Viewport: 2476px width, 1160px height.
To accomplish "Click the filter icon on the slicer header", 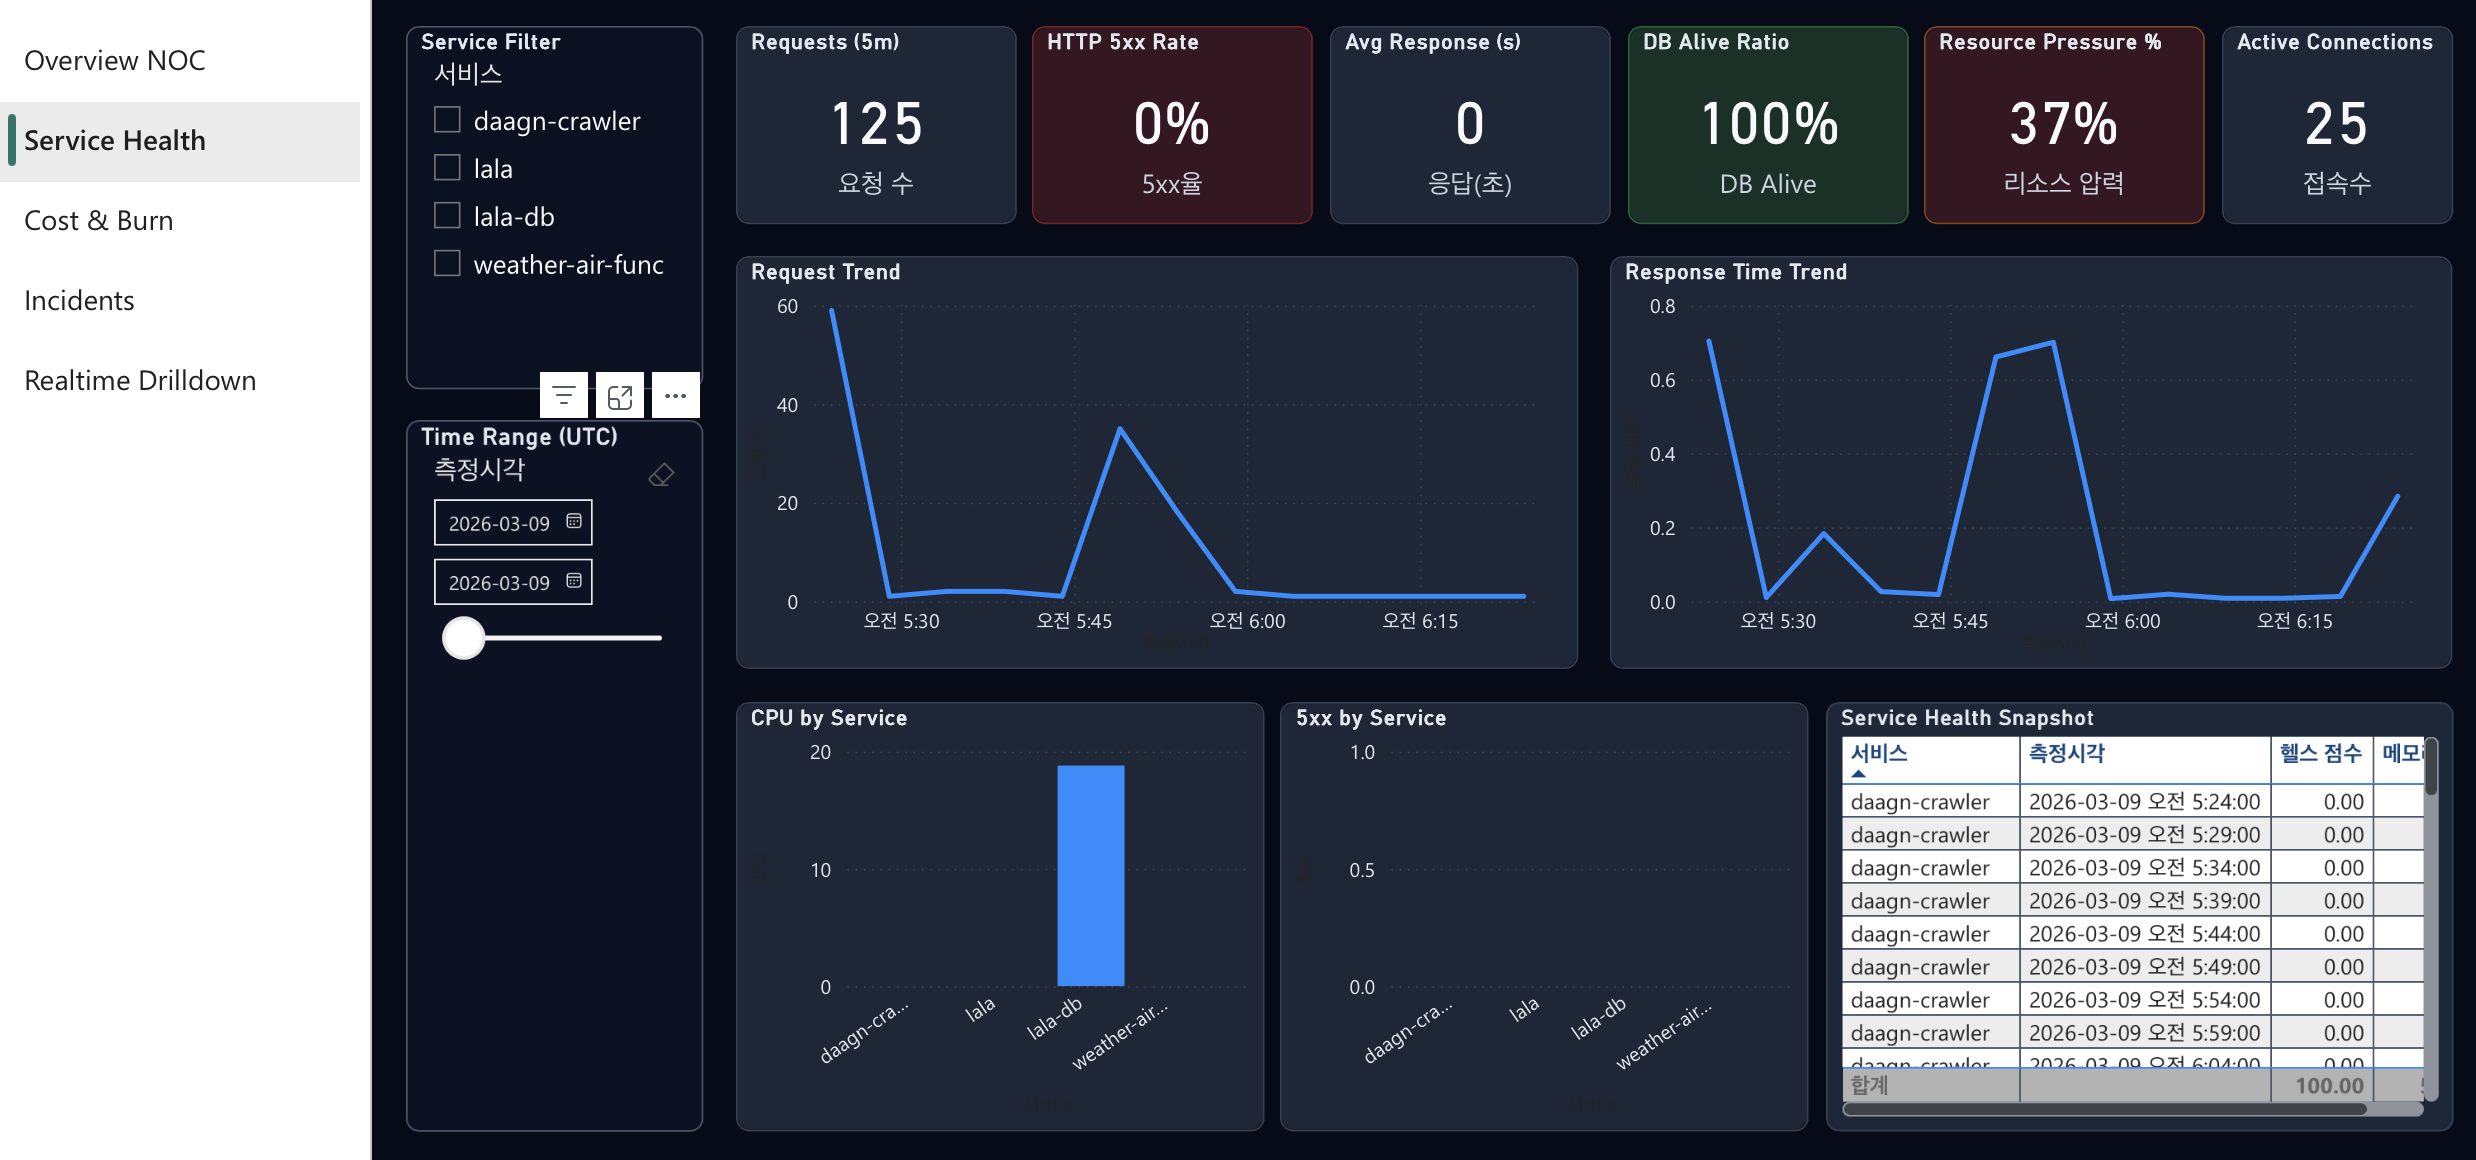I will coord(564,396).
